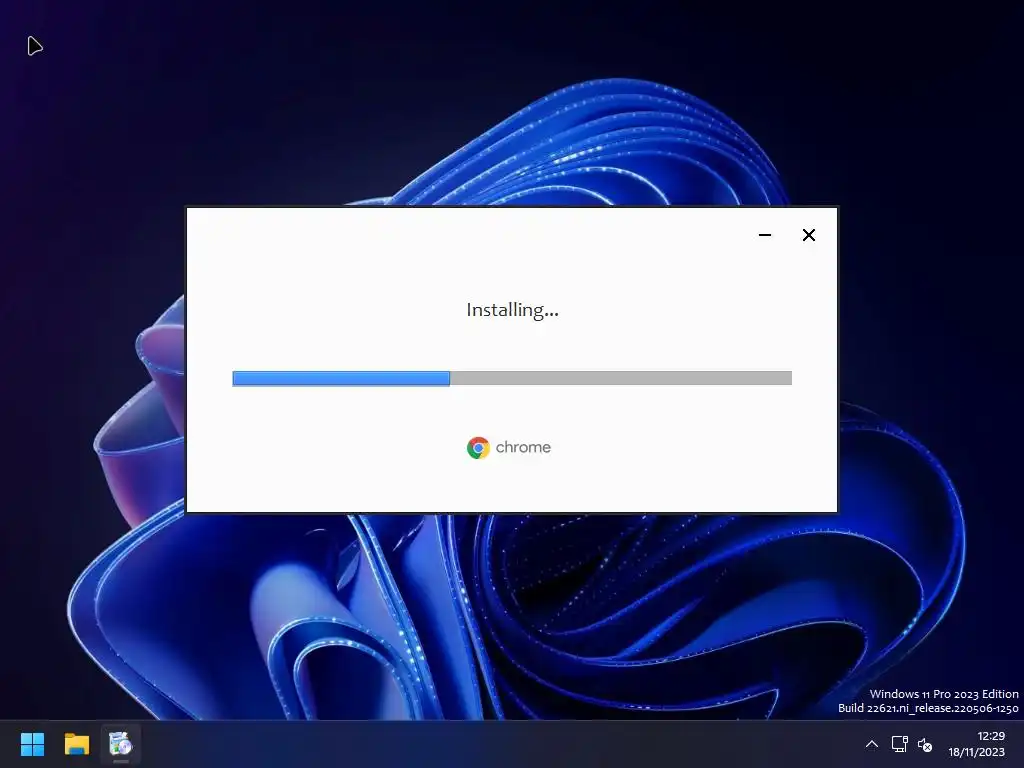Minimize the Chrome installer window
The height and width of the screenshot is (768, 1024).
click(765, 235)
